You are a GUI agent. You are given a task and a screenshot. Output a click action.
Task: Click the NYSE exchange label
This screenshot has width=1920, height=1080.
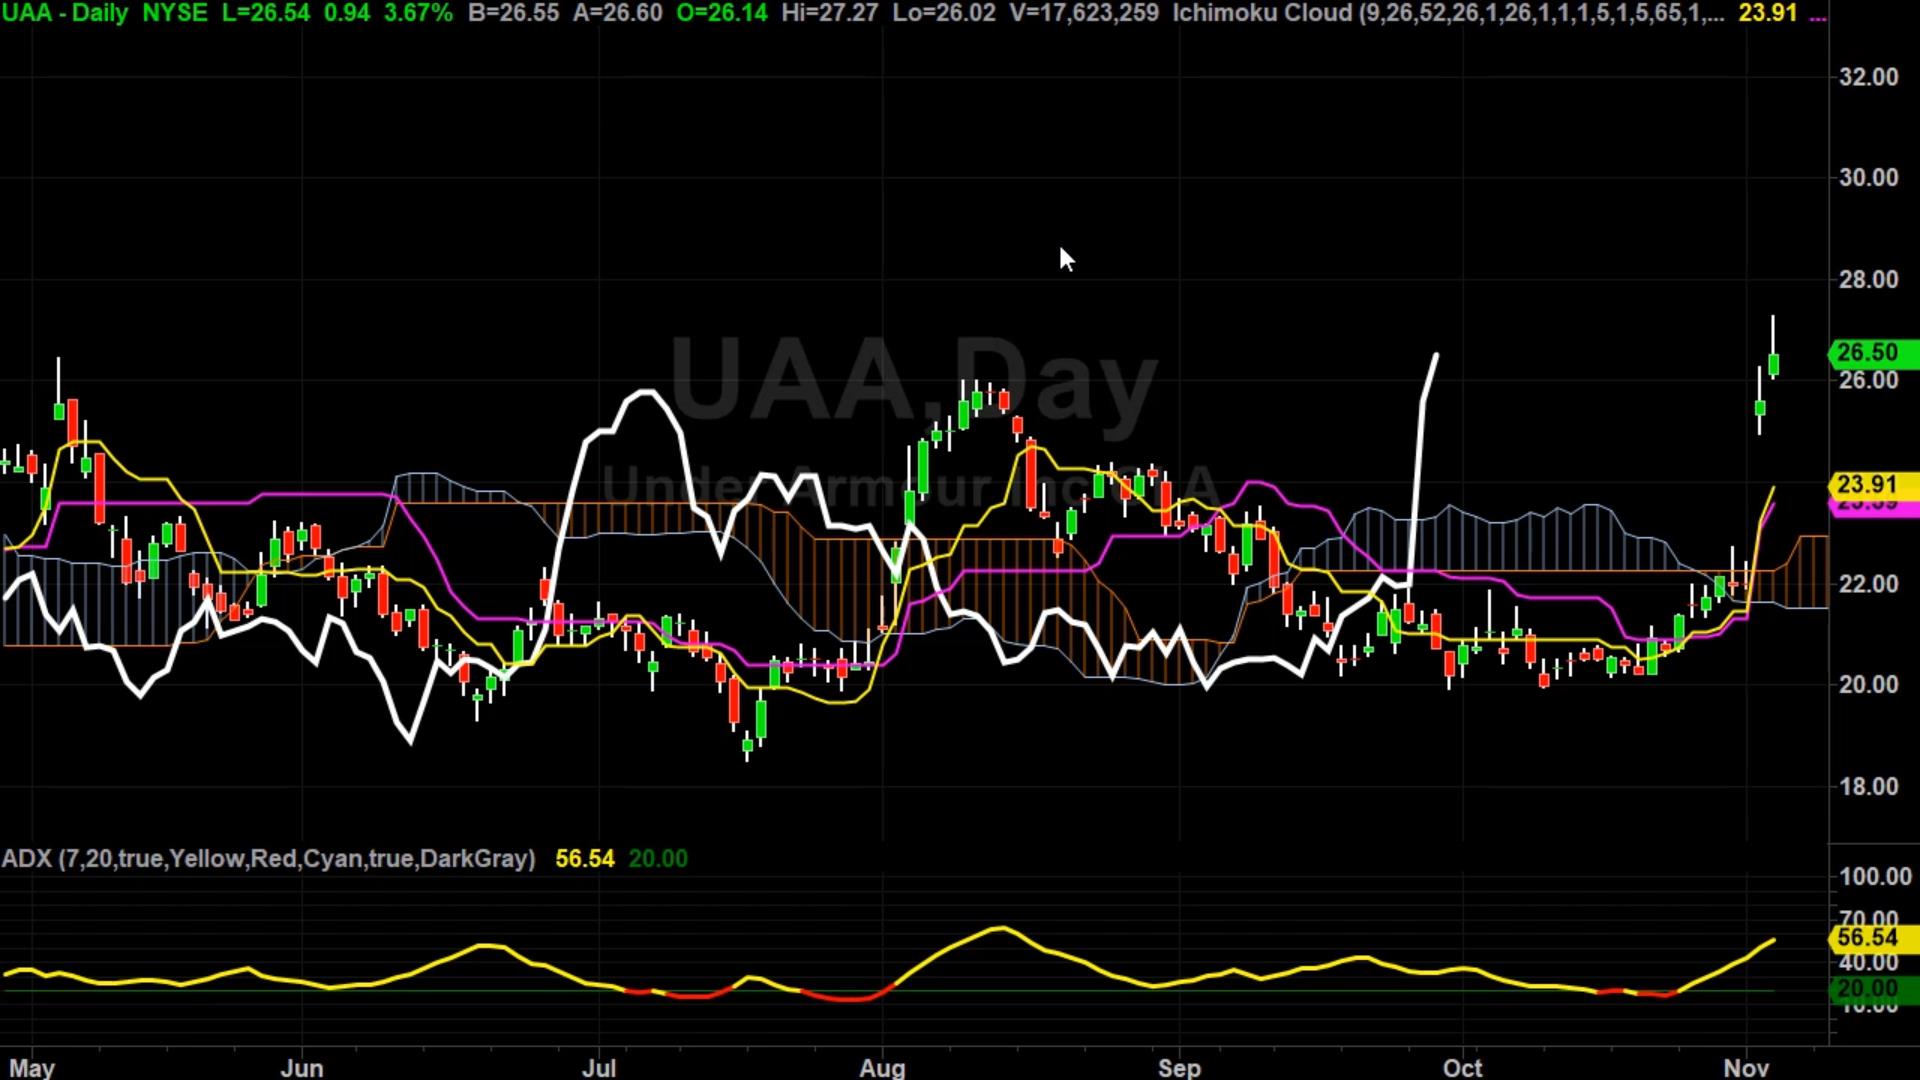click(175, 14)
